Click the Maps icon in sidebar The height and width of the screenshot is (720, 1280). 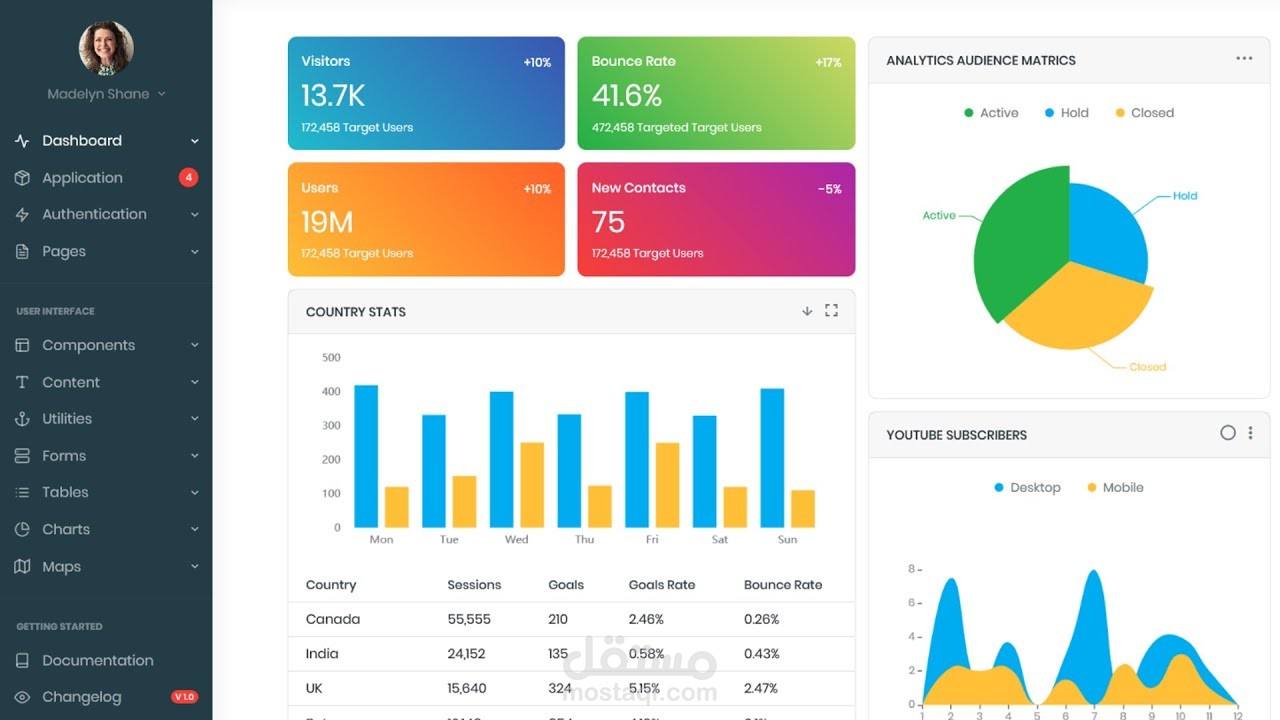[22, 566]
